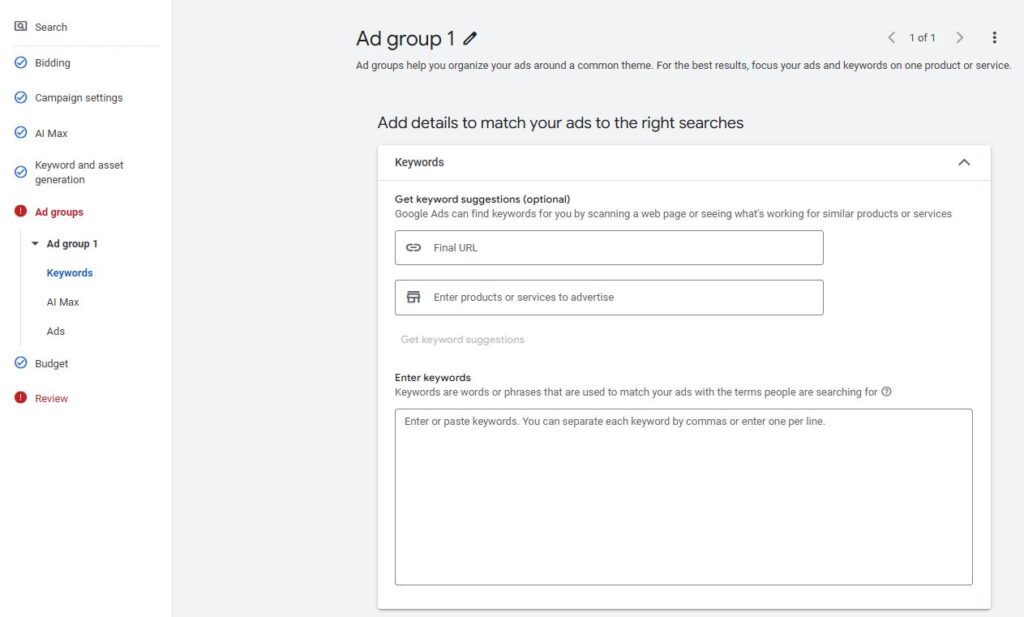Open Keyword and asset generation step

pos(79,172)
